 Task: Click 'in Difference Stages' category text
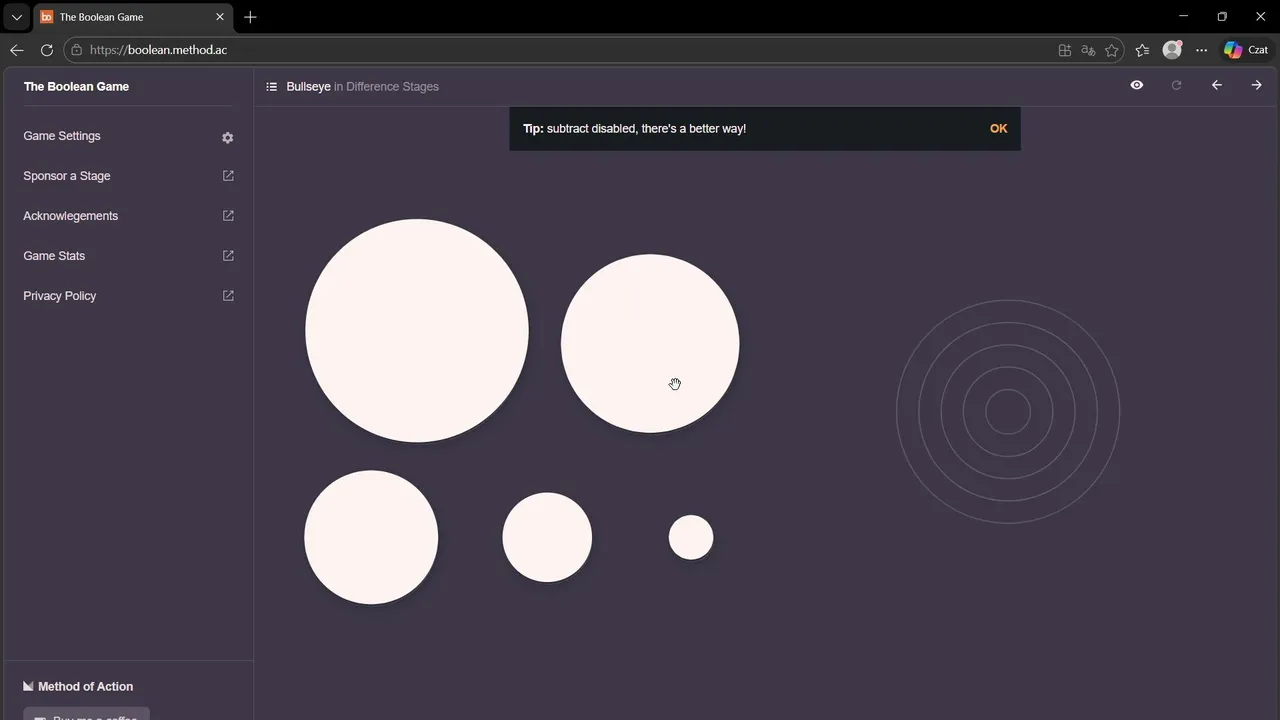coord(386,87)
